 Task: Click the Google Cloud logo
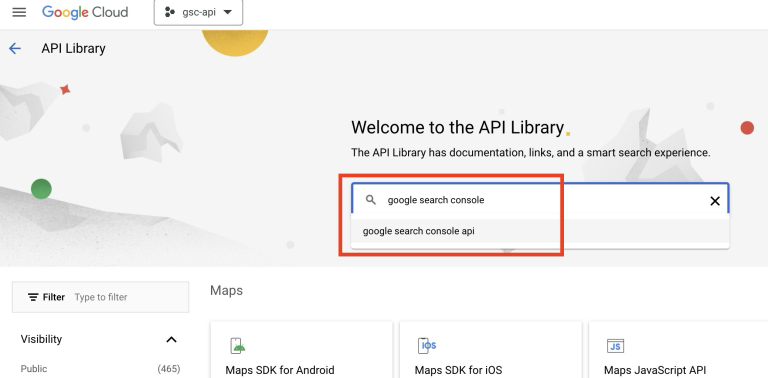85,12
